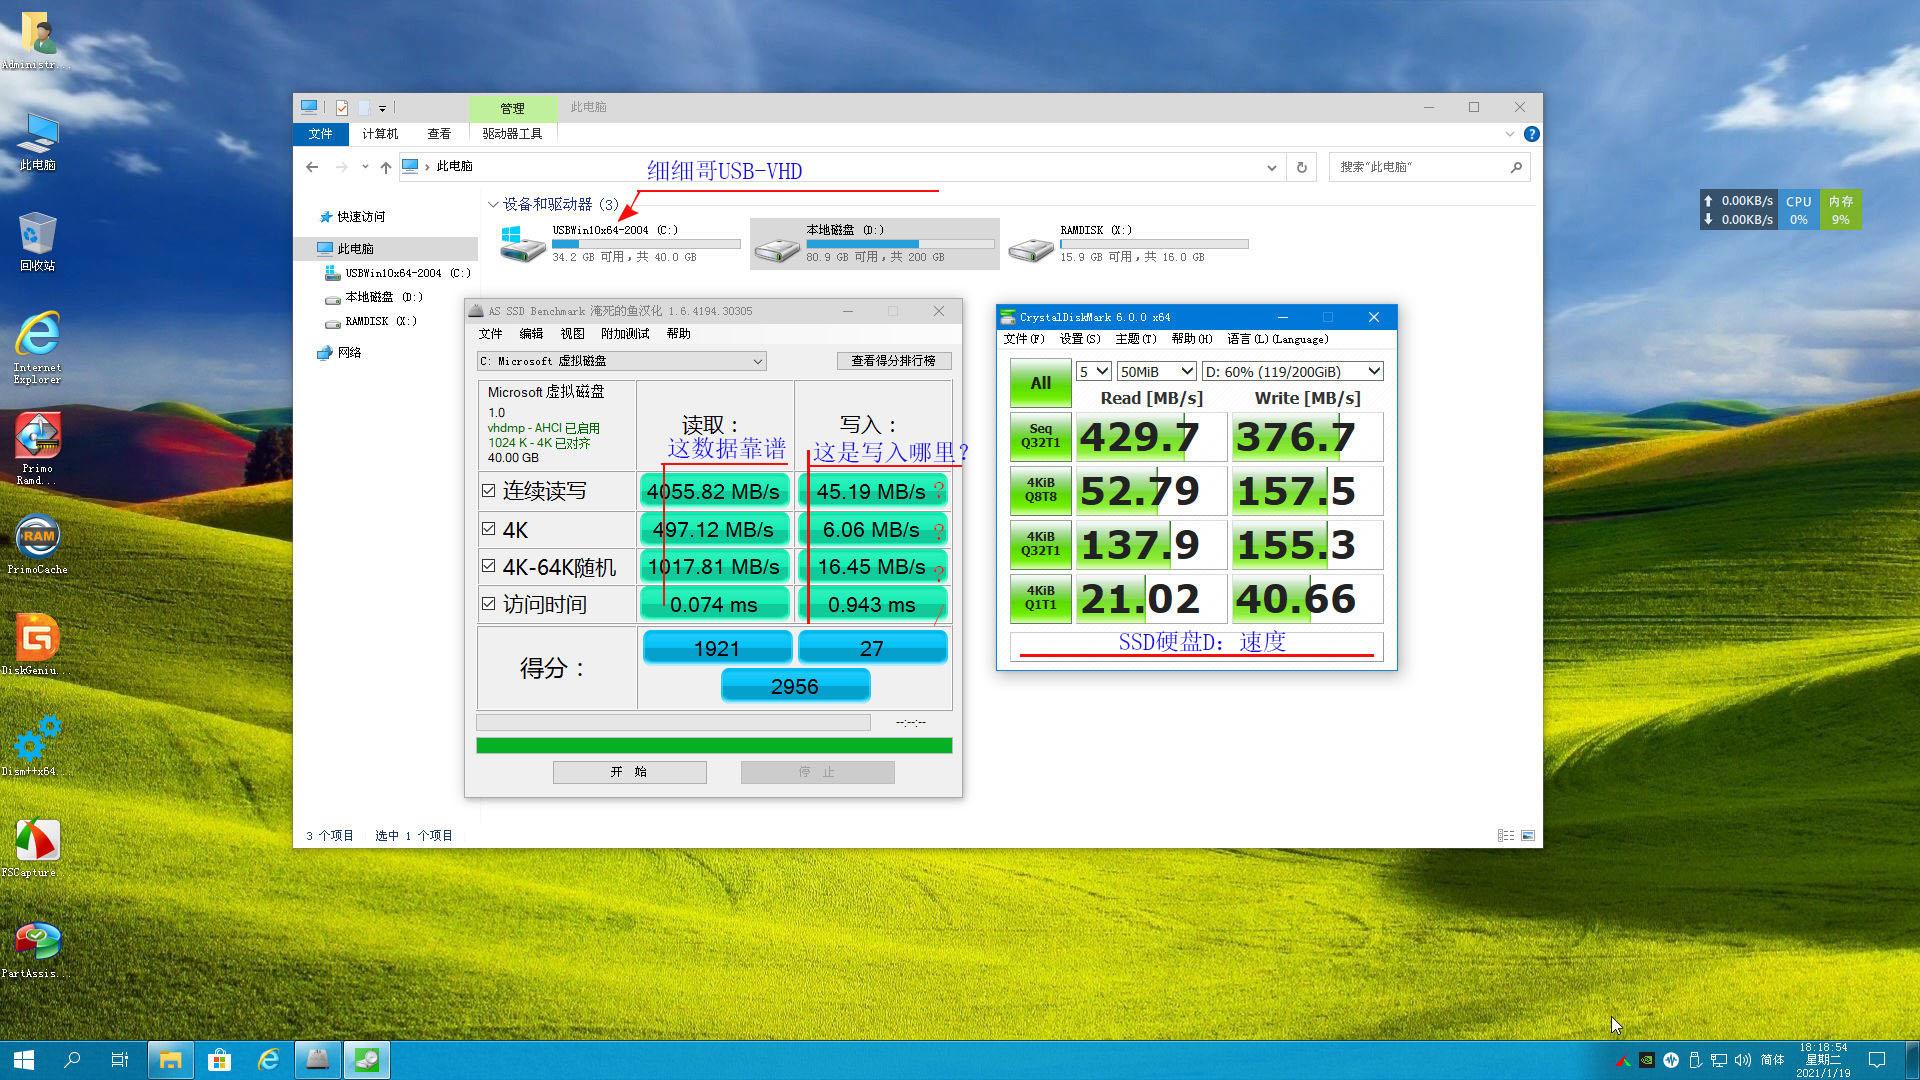Image resolution: width=1920 pixels, height=1080 pixels.
Task: Click the Explorer up-directory arrow
Action: (385, 167)
